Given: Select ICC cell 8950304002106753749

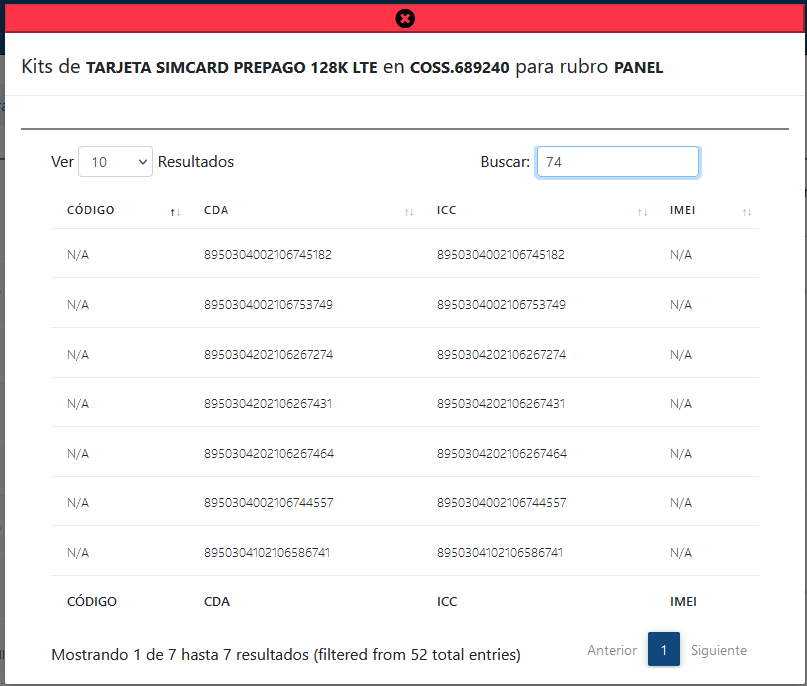Looking at the screenshot, I should (x=501, y=304).
